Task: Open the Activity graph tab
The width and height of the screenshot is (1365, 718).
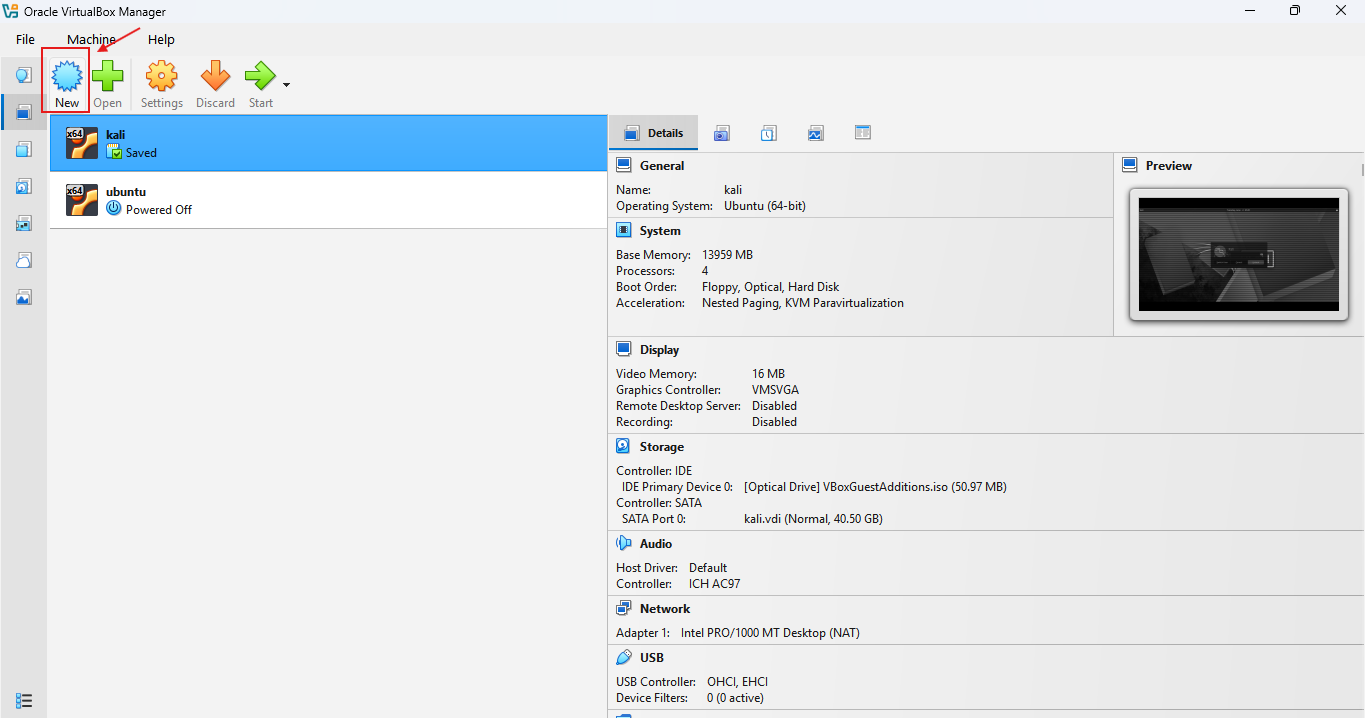Action: tap(816, 133)
